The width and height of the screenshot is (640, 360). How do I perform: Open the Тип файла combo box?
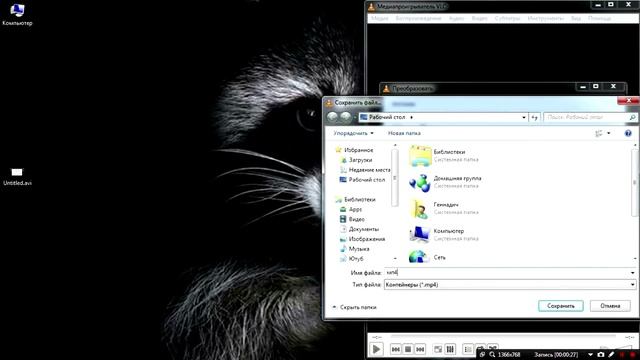pos(510,284)
